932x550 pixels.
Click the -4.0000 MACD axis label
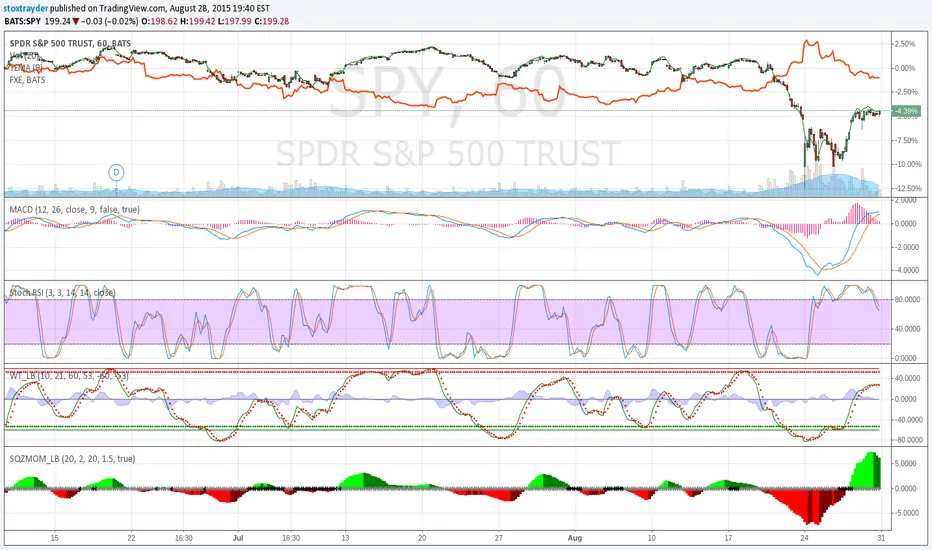click(x=905, y=270)
